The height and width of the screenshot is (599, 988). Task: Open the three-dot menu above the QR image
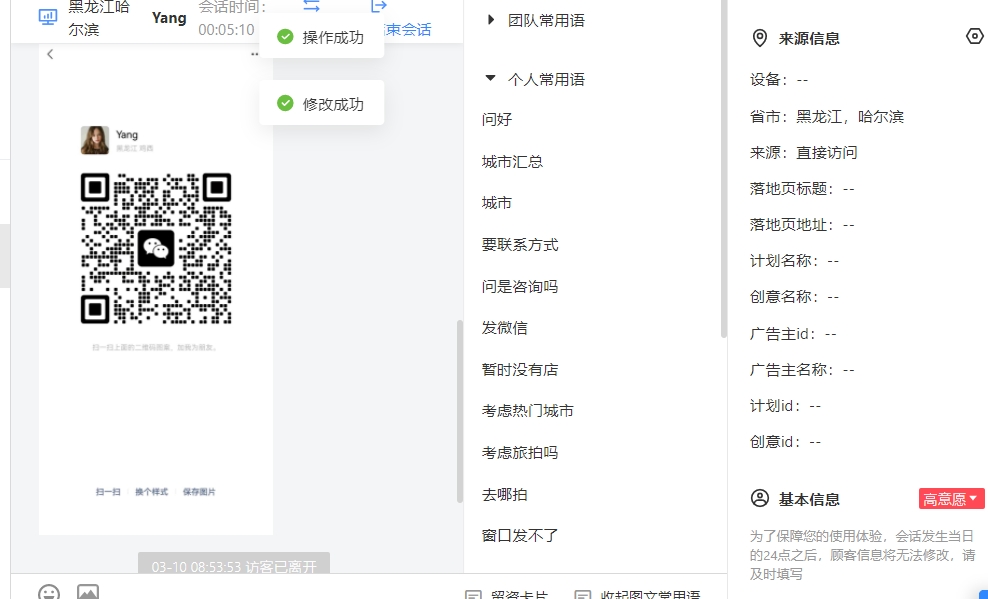pyautogui.click(x=255, y=54)
